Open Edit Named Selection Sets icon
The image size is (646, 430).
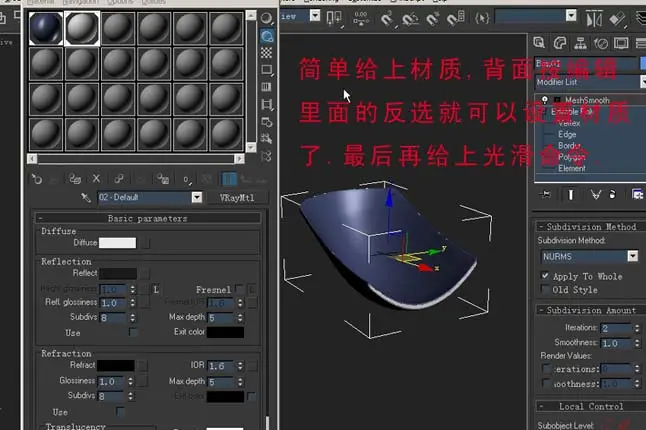[x=482, y=18]
